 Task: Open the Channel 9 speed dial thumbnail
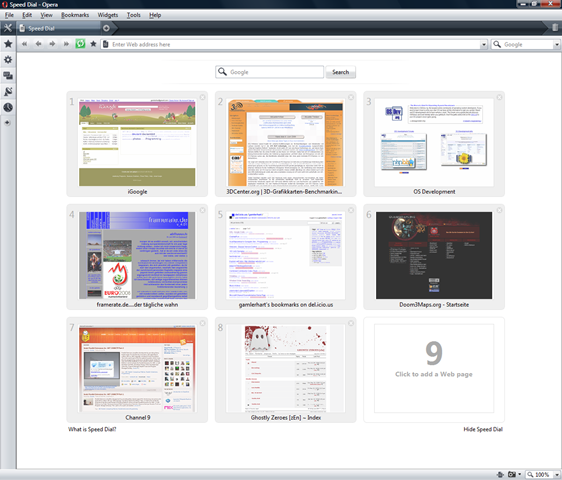(137, 368)
